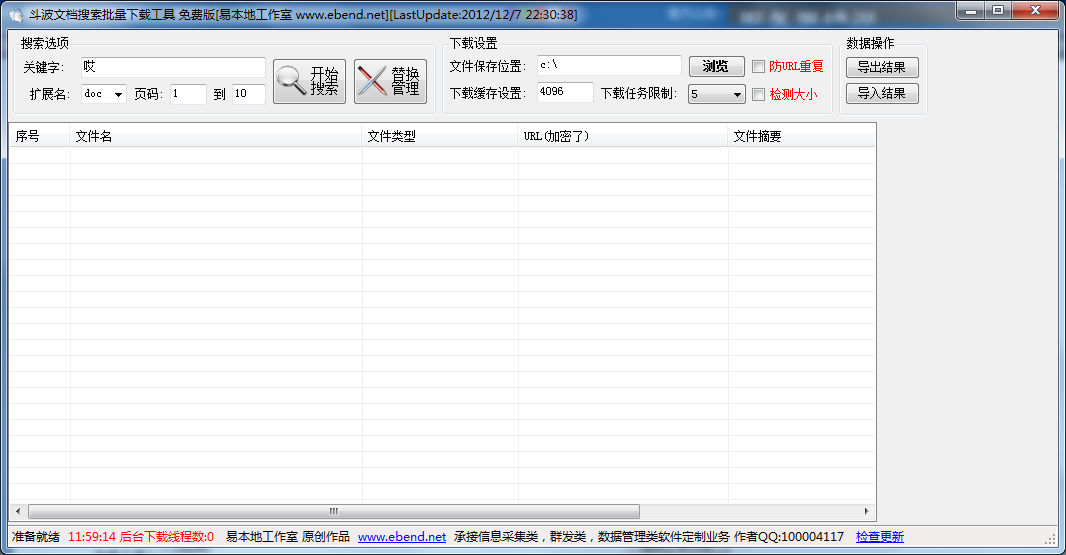This screenshot has width=1066, height=555.
Task: Open the www.ebend.net link
Action: (x=401, y=537)
